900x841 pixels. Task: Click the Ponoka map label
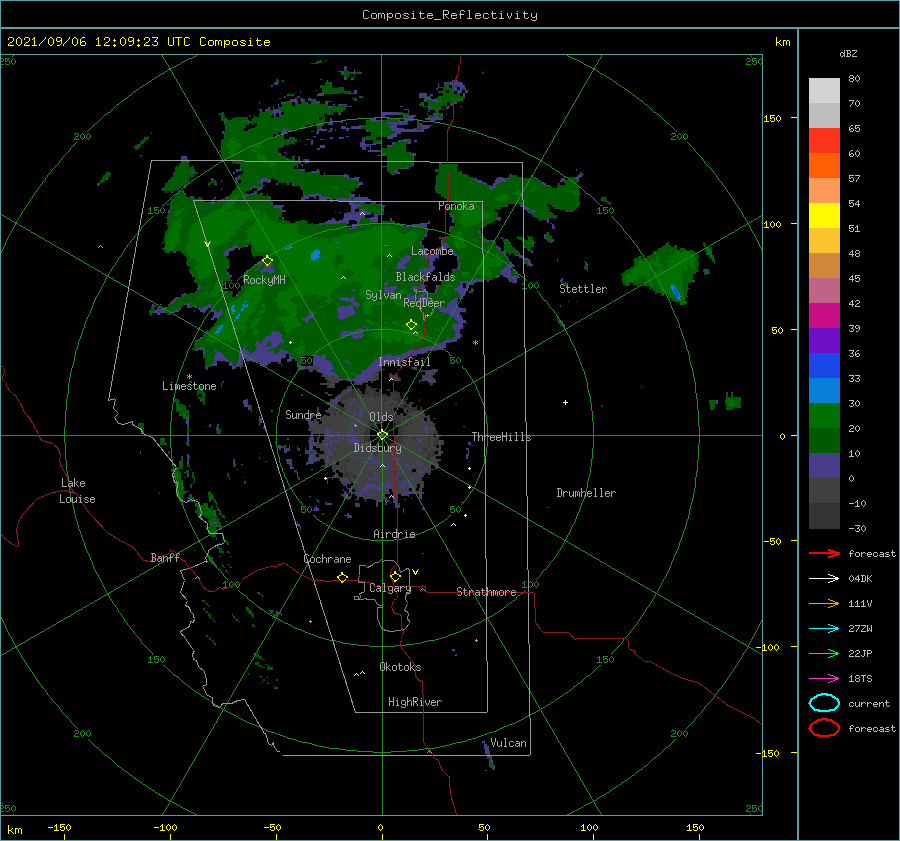pyautogui.click(x=456, y=206)
